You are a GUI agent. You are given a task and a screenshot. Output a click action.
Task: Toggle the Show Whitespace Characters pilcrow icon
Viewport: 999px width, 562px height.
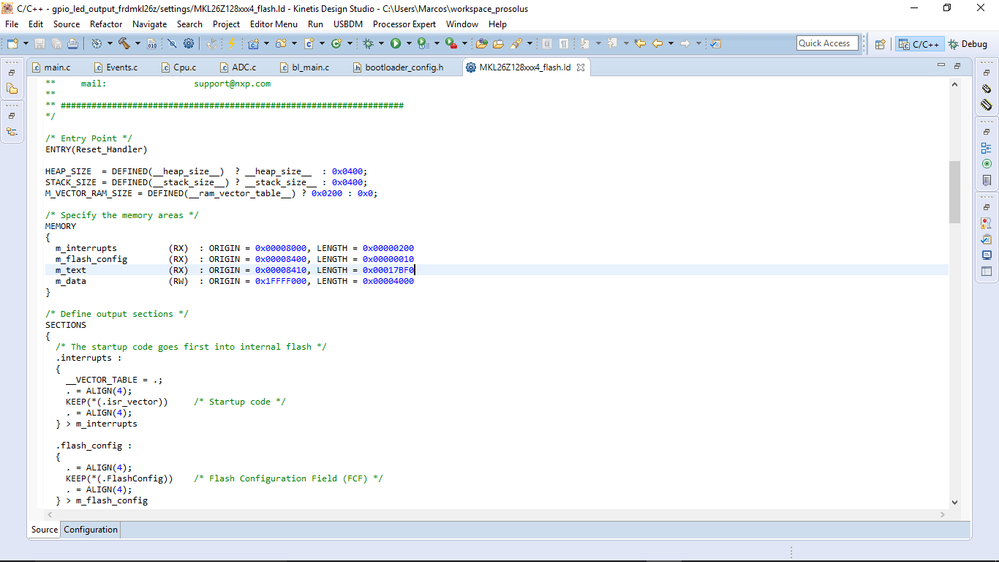(x=563, y=43)
